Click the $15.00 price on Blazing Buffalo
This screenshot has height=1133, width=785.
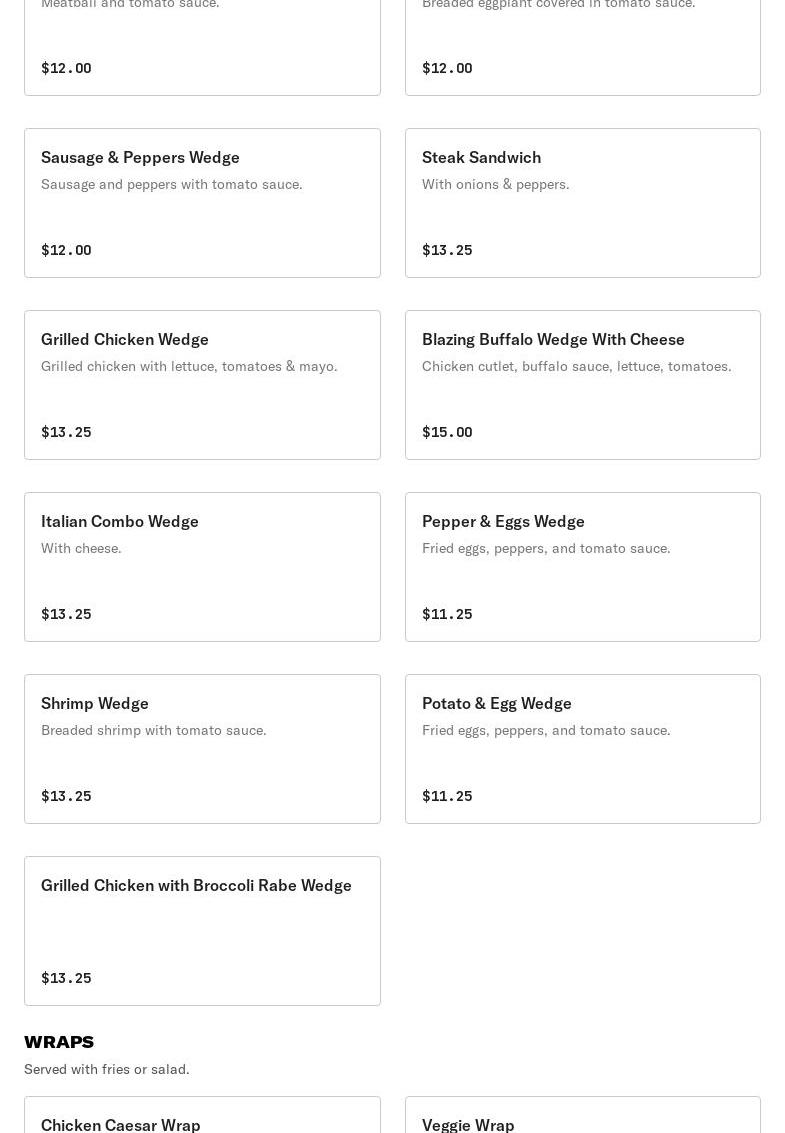[447, 432]
